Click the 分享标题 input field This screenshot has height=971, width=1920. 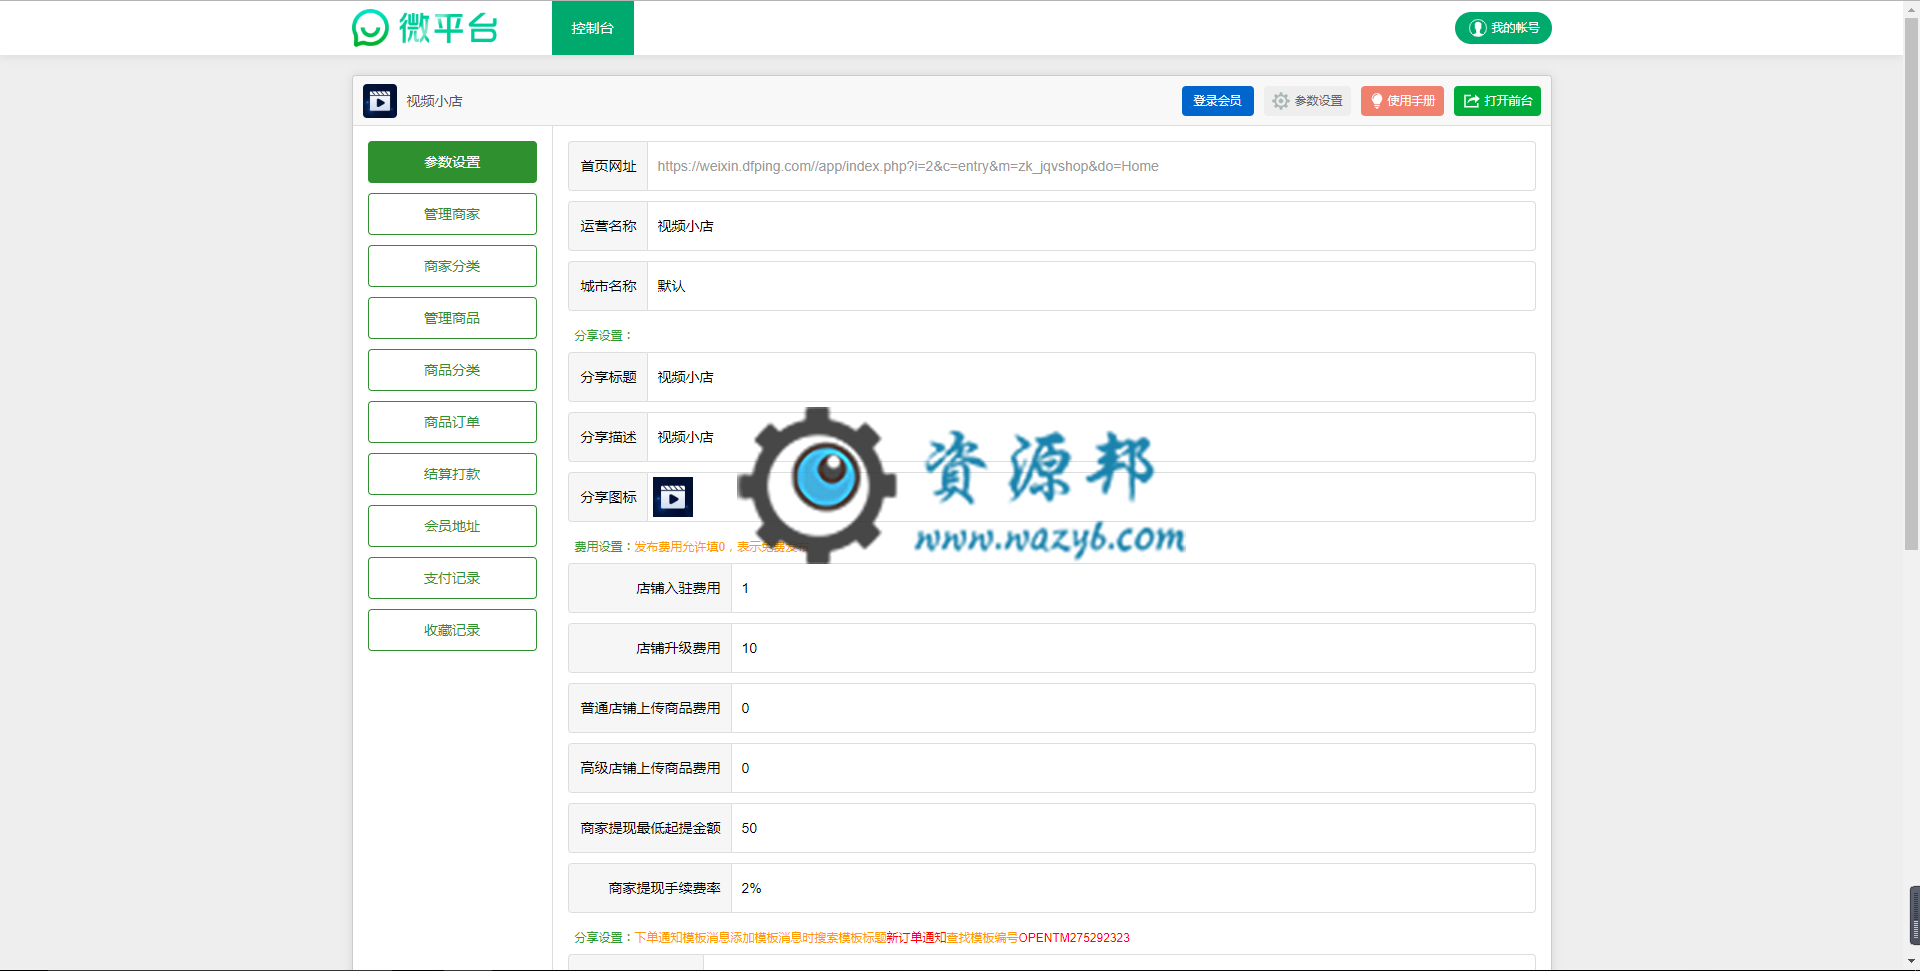coord(1091,377)
